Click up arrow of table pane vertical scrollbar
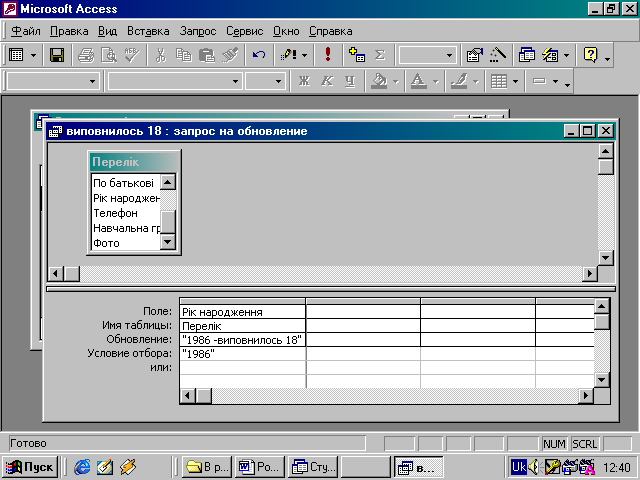640x480 pixels. click(605, 151)
